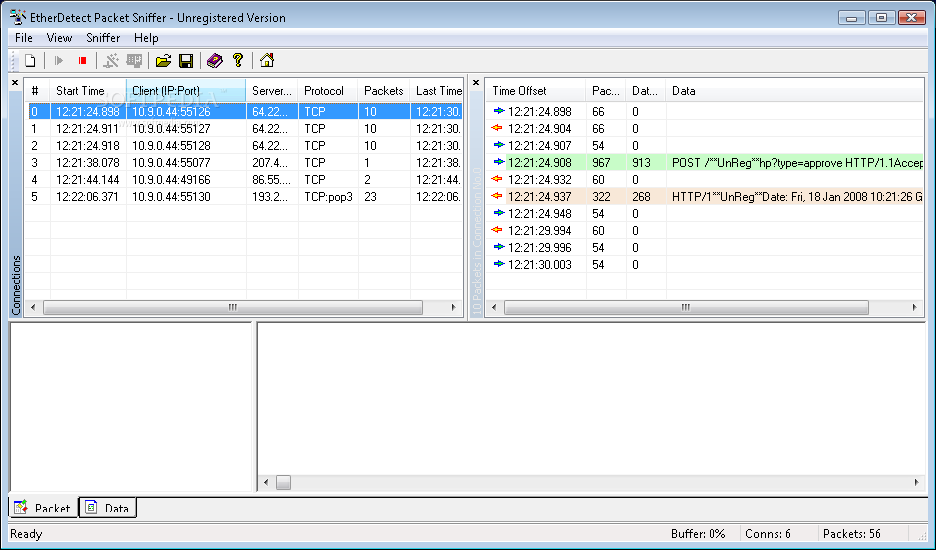Click the Data column header in packet list

point(795,91)
